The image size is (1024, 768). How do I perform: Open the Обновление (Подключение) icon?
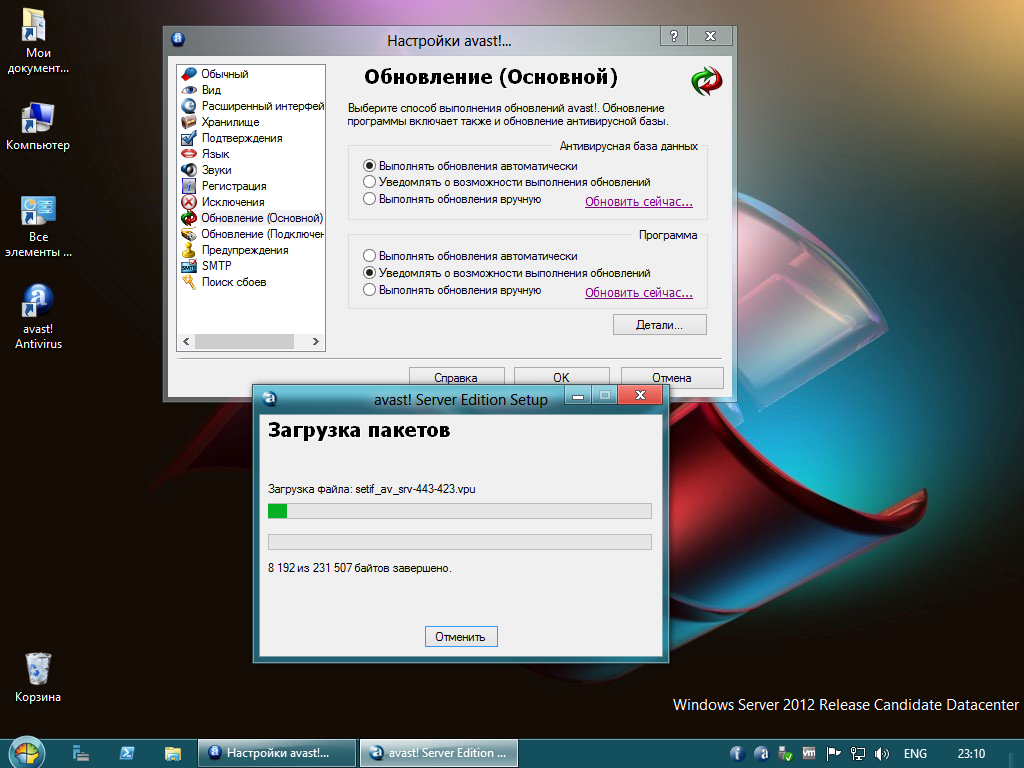point(189,234)
